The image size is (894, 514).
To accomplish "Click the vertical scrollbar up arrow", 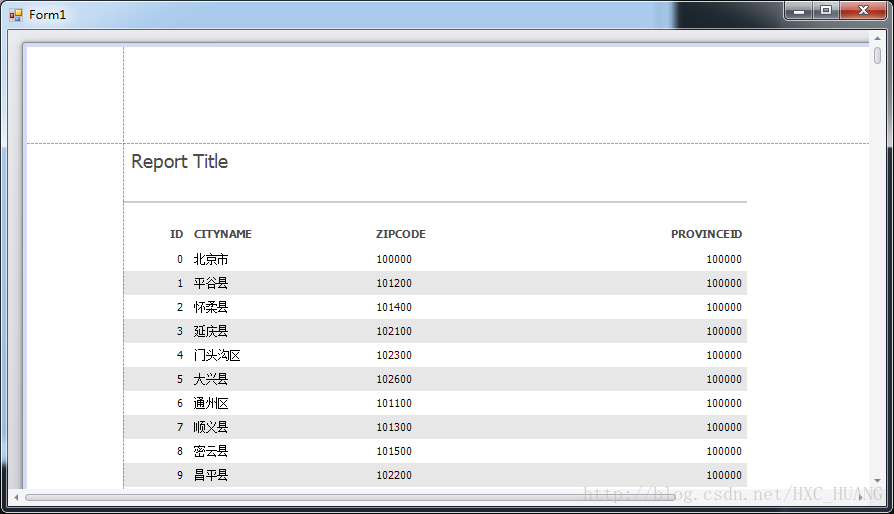I will tap(877, 38).
